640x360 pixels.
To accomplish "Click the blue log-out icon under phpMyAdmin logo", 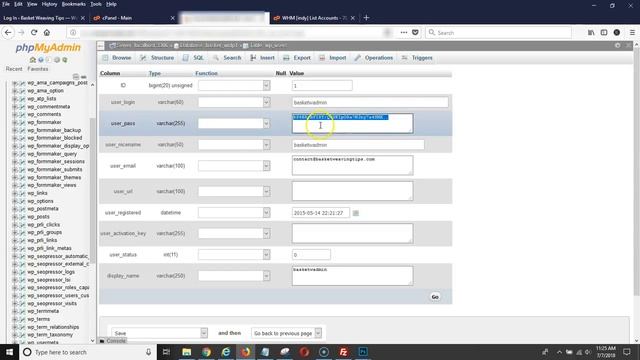I will pos(40,60).
